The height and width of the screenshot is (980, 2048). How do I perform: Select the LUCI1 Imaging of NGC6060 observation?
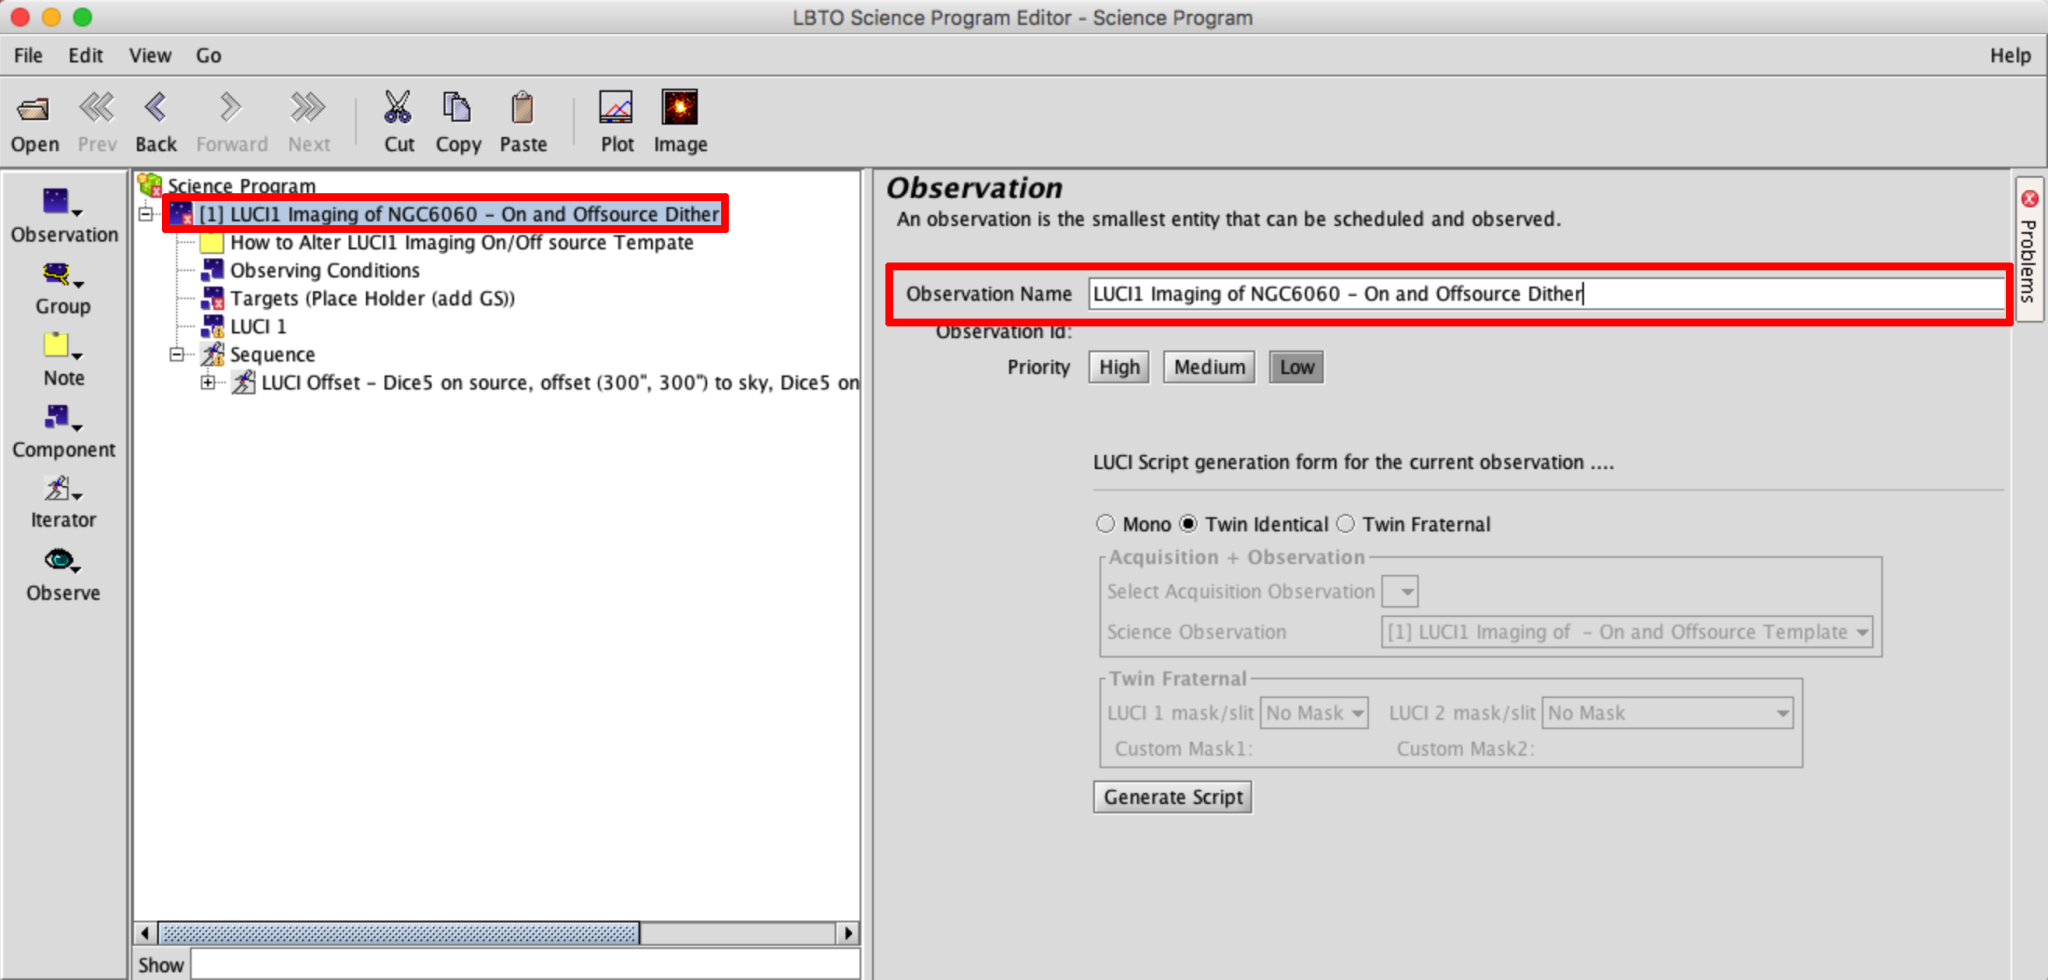click(x=458, y=214)
